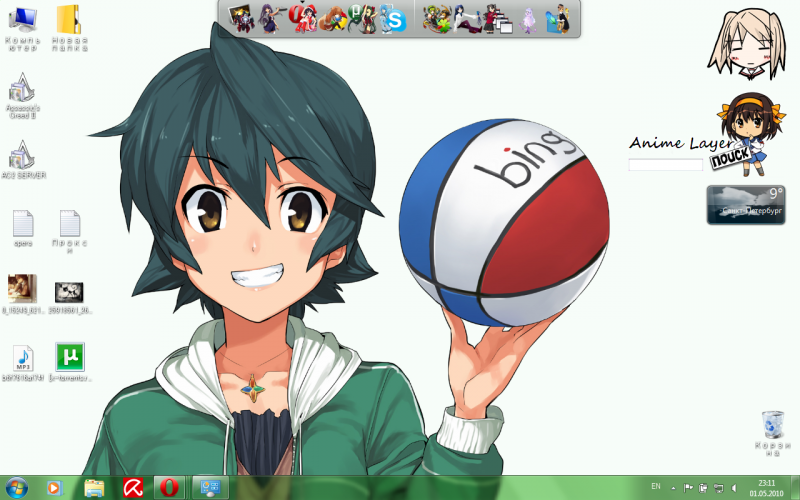Open the clock showing 23:11
The height and width of the screenshot is (500, 800).
(766, 488)
